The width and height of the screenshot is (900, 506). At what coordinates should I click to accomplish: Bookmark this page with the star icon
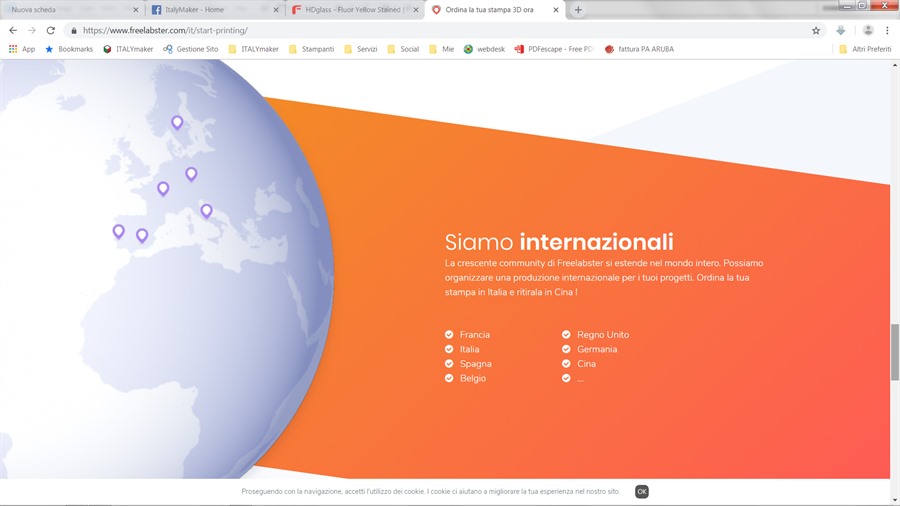point(816,30)
